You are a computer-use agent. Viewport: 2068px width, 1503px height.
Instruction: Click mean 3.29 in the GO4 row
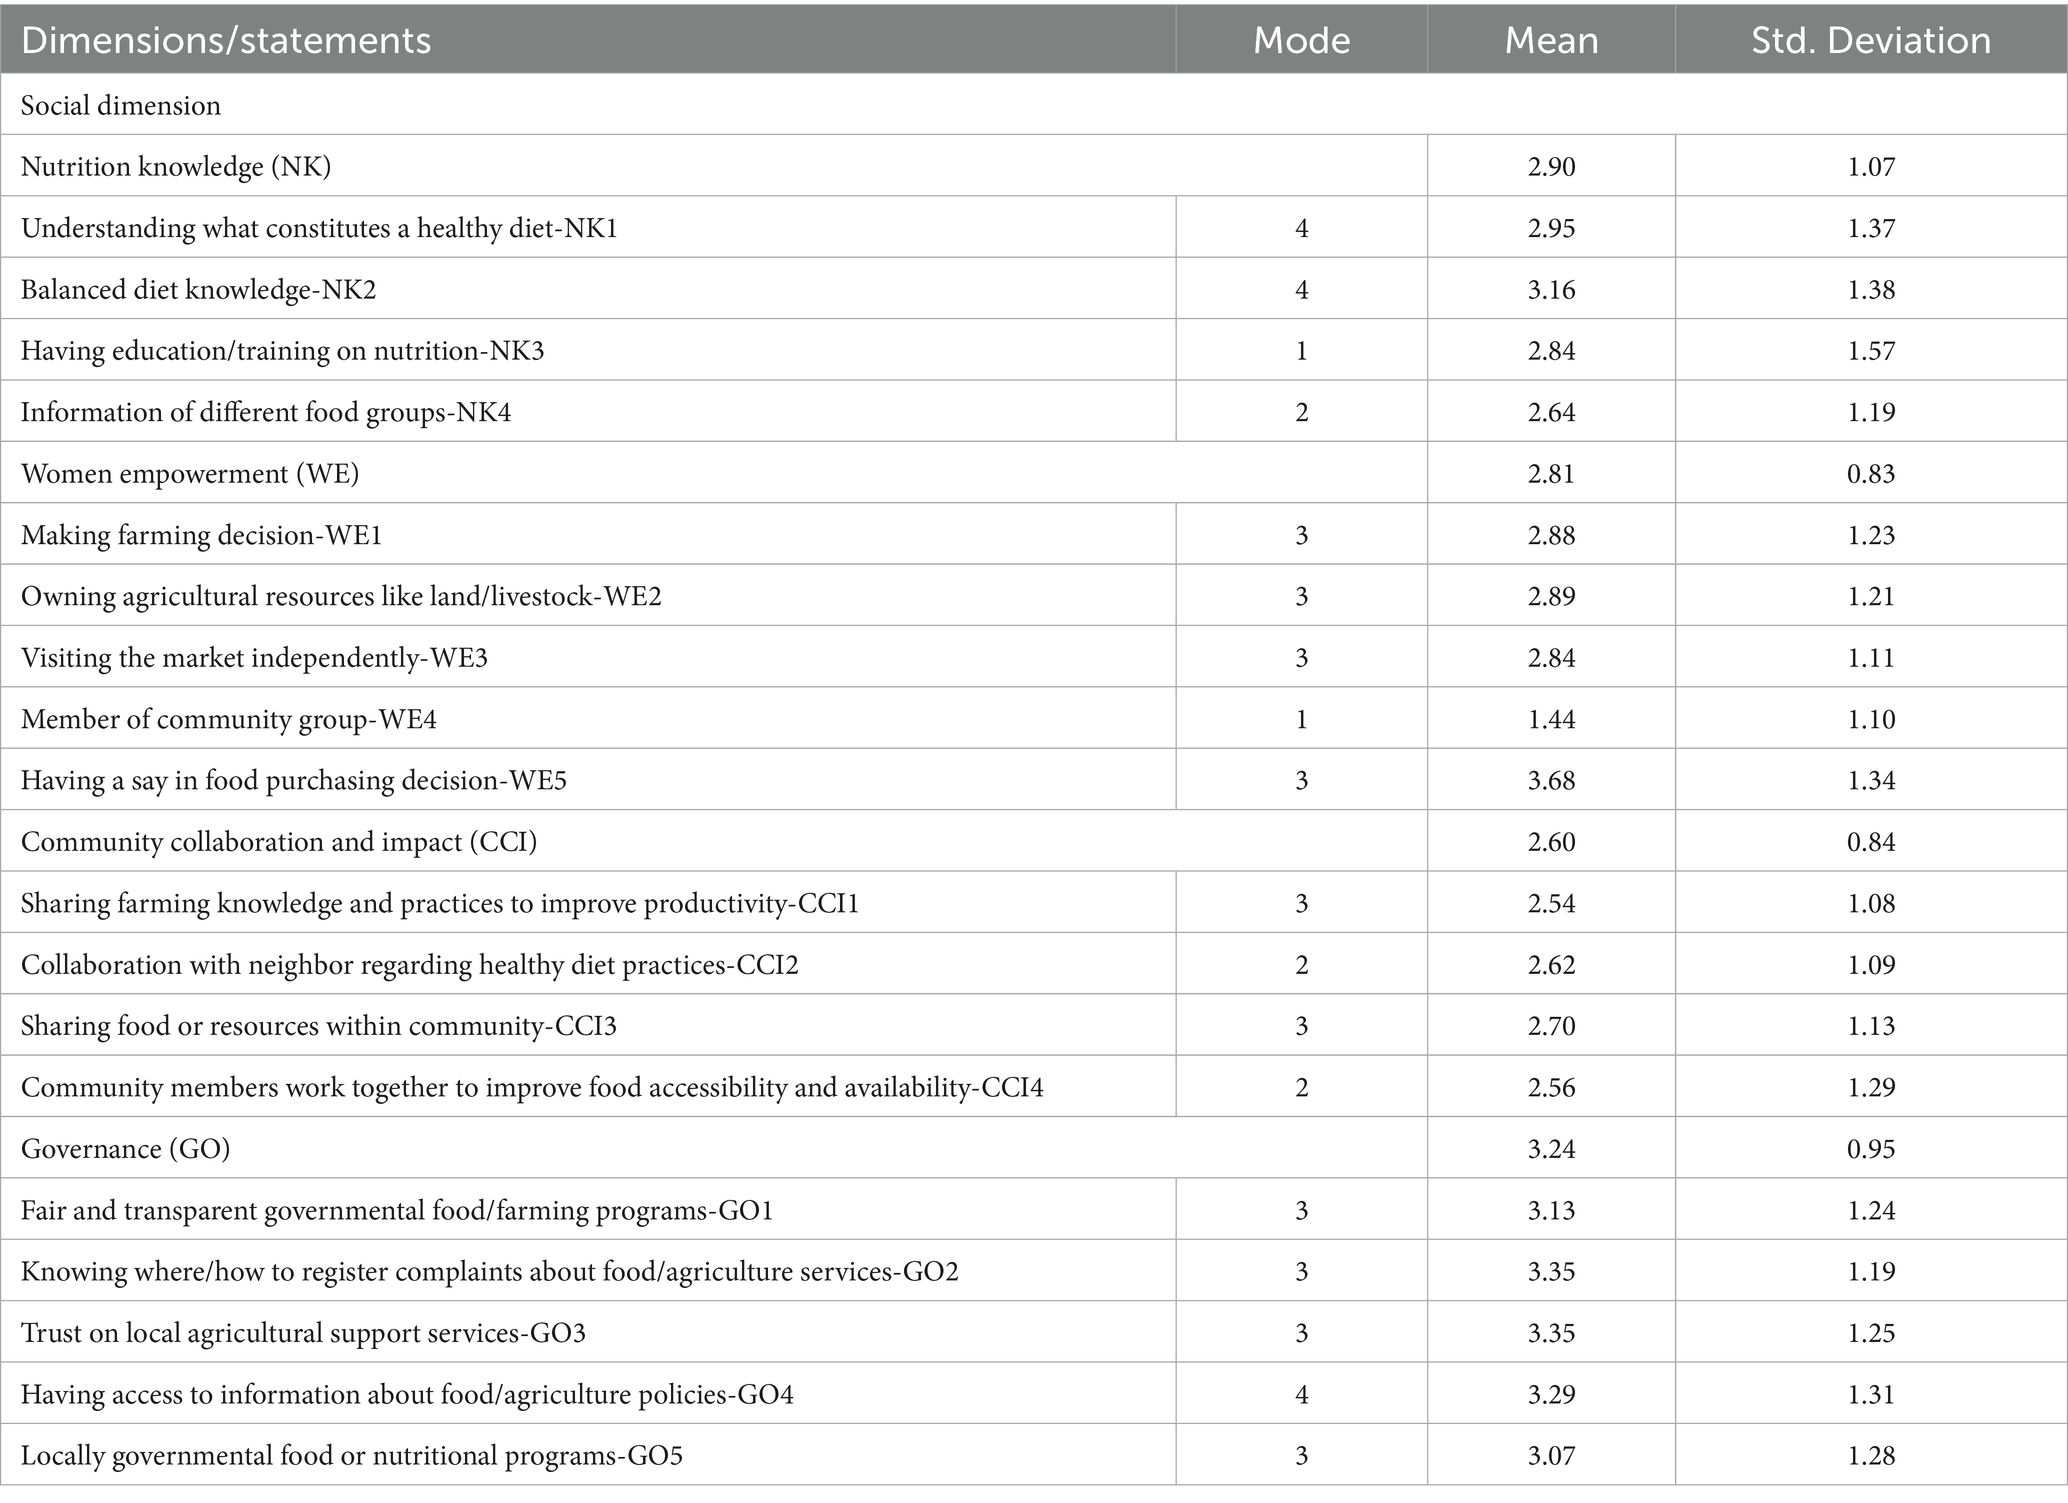point(1551,1395)
